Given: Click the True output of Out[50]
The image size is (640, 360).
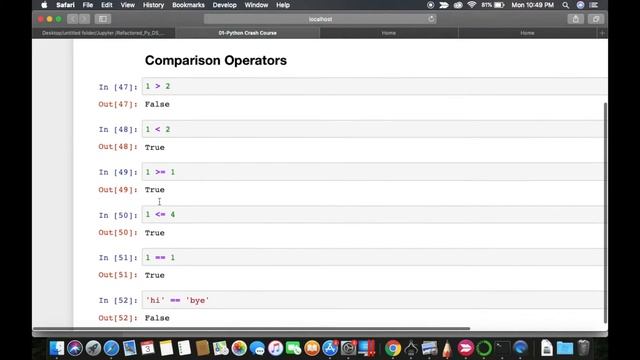Looking at the screenshot, I should click(x=155, y=233).
